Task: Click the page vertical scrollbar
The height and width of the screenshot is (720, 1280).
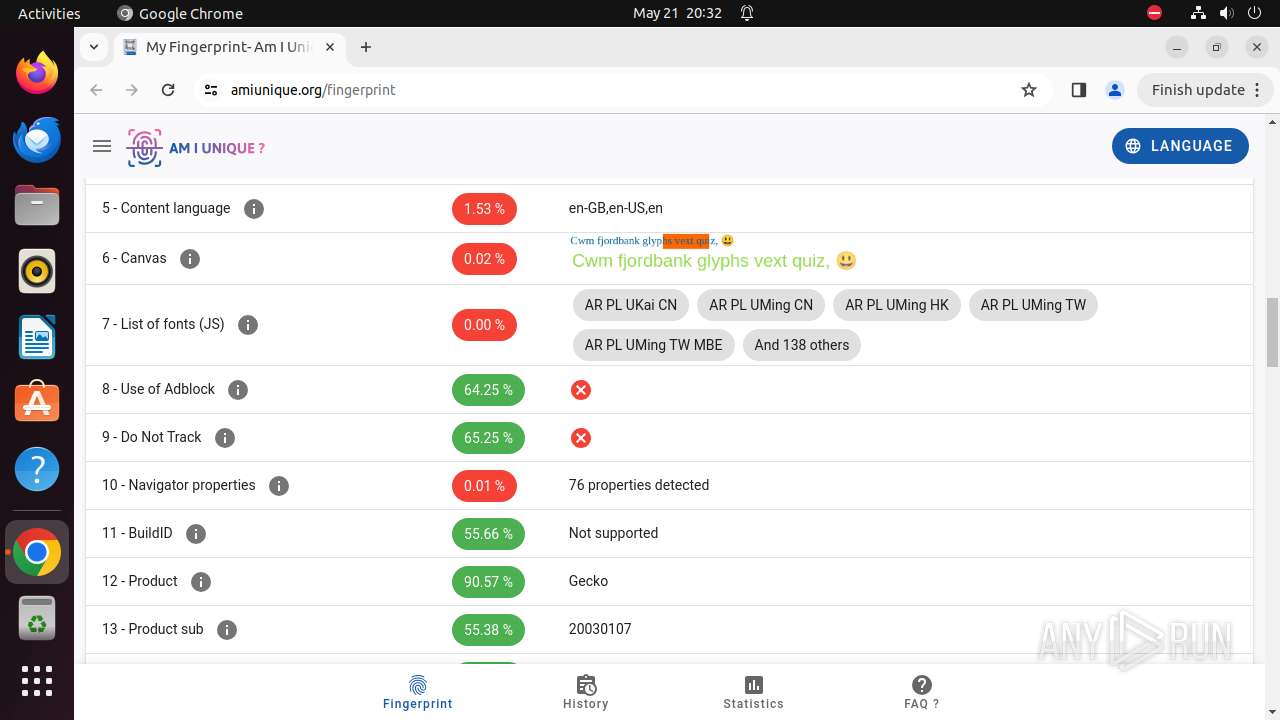Action: pyautogui.click(x=1272, y=333)
